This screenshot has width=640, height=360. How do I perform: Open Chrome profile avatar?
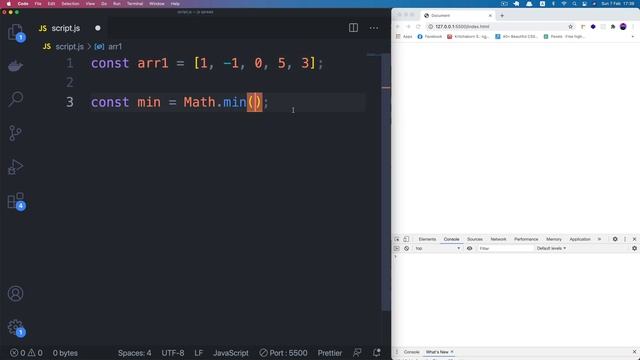point(623,27)
